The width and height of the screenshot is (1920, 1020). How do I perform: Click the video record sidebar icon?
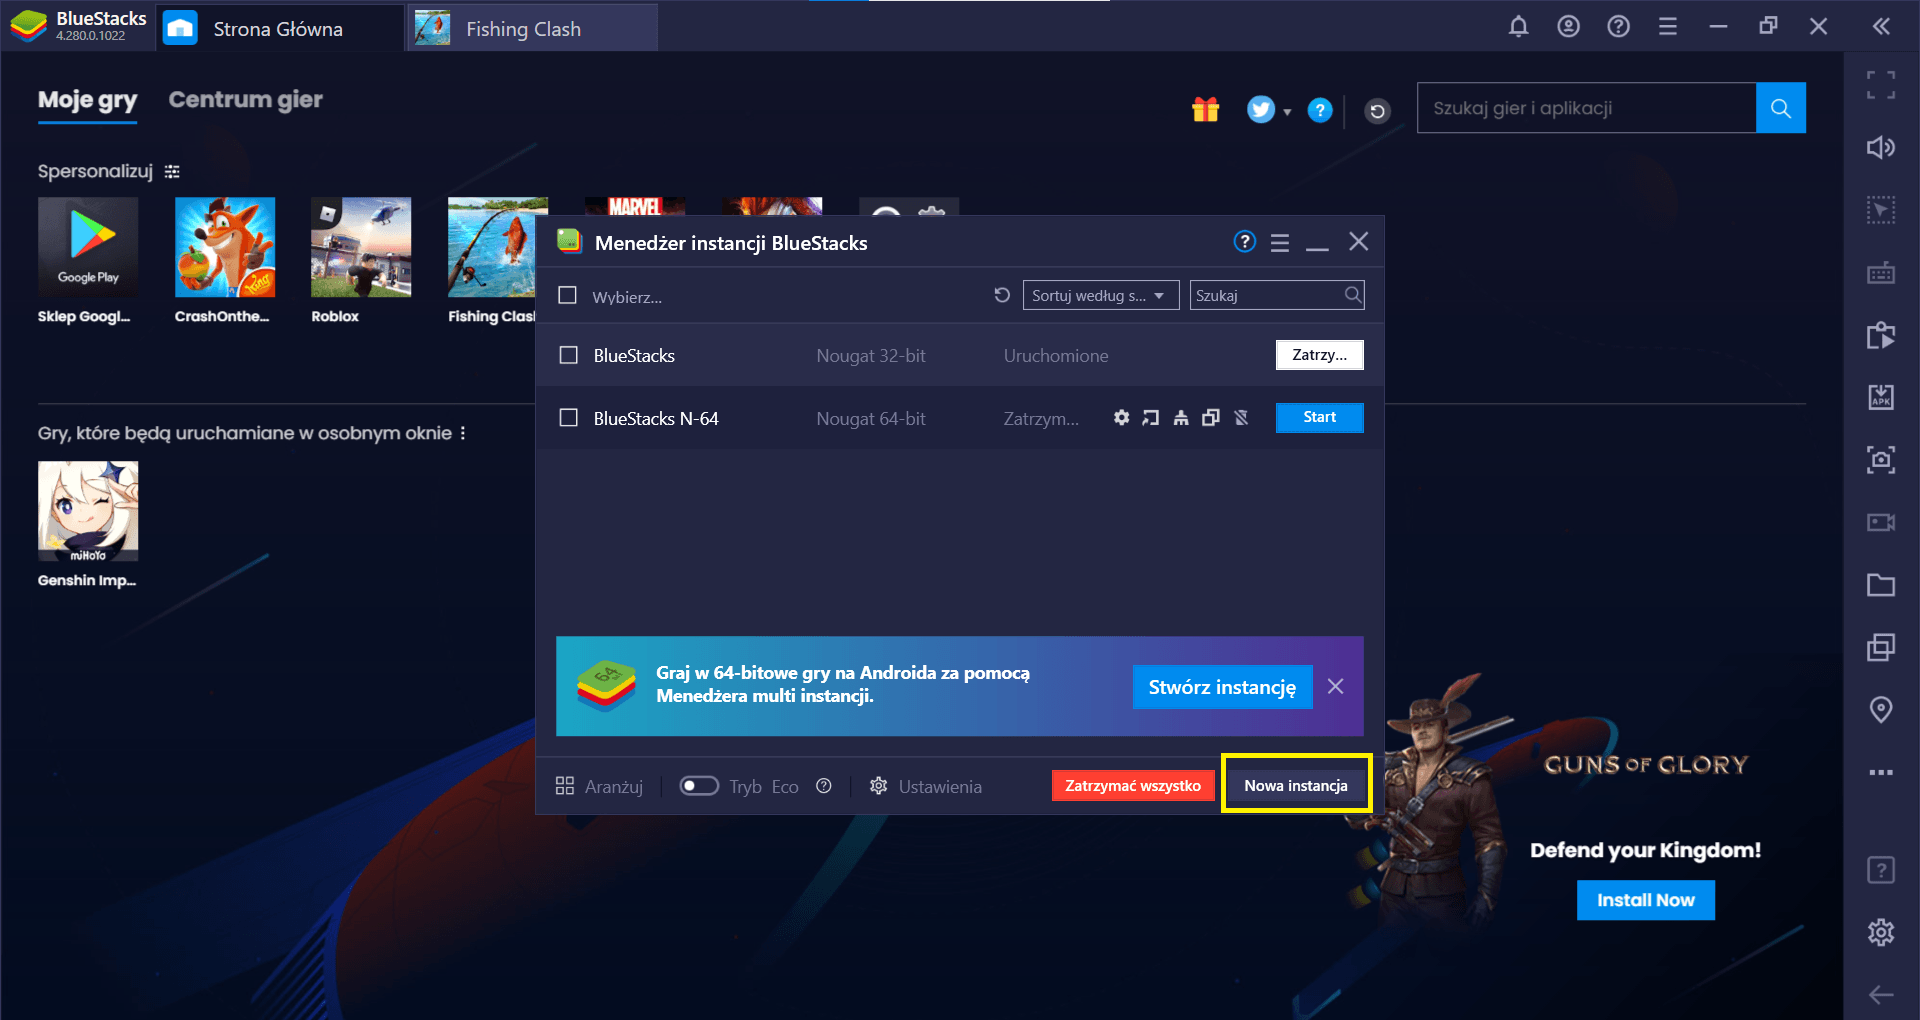pyautogui.click(x=1881, y=522)
